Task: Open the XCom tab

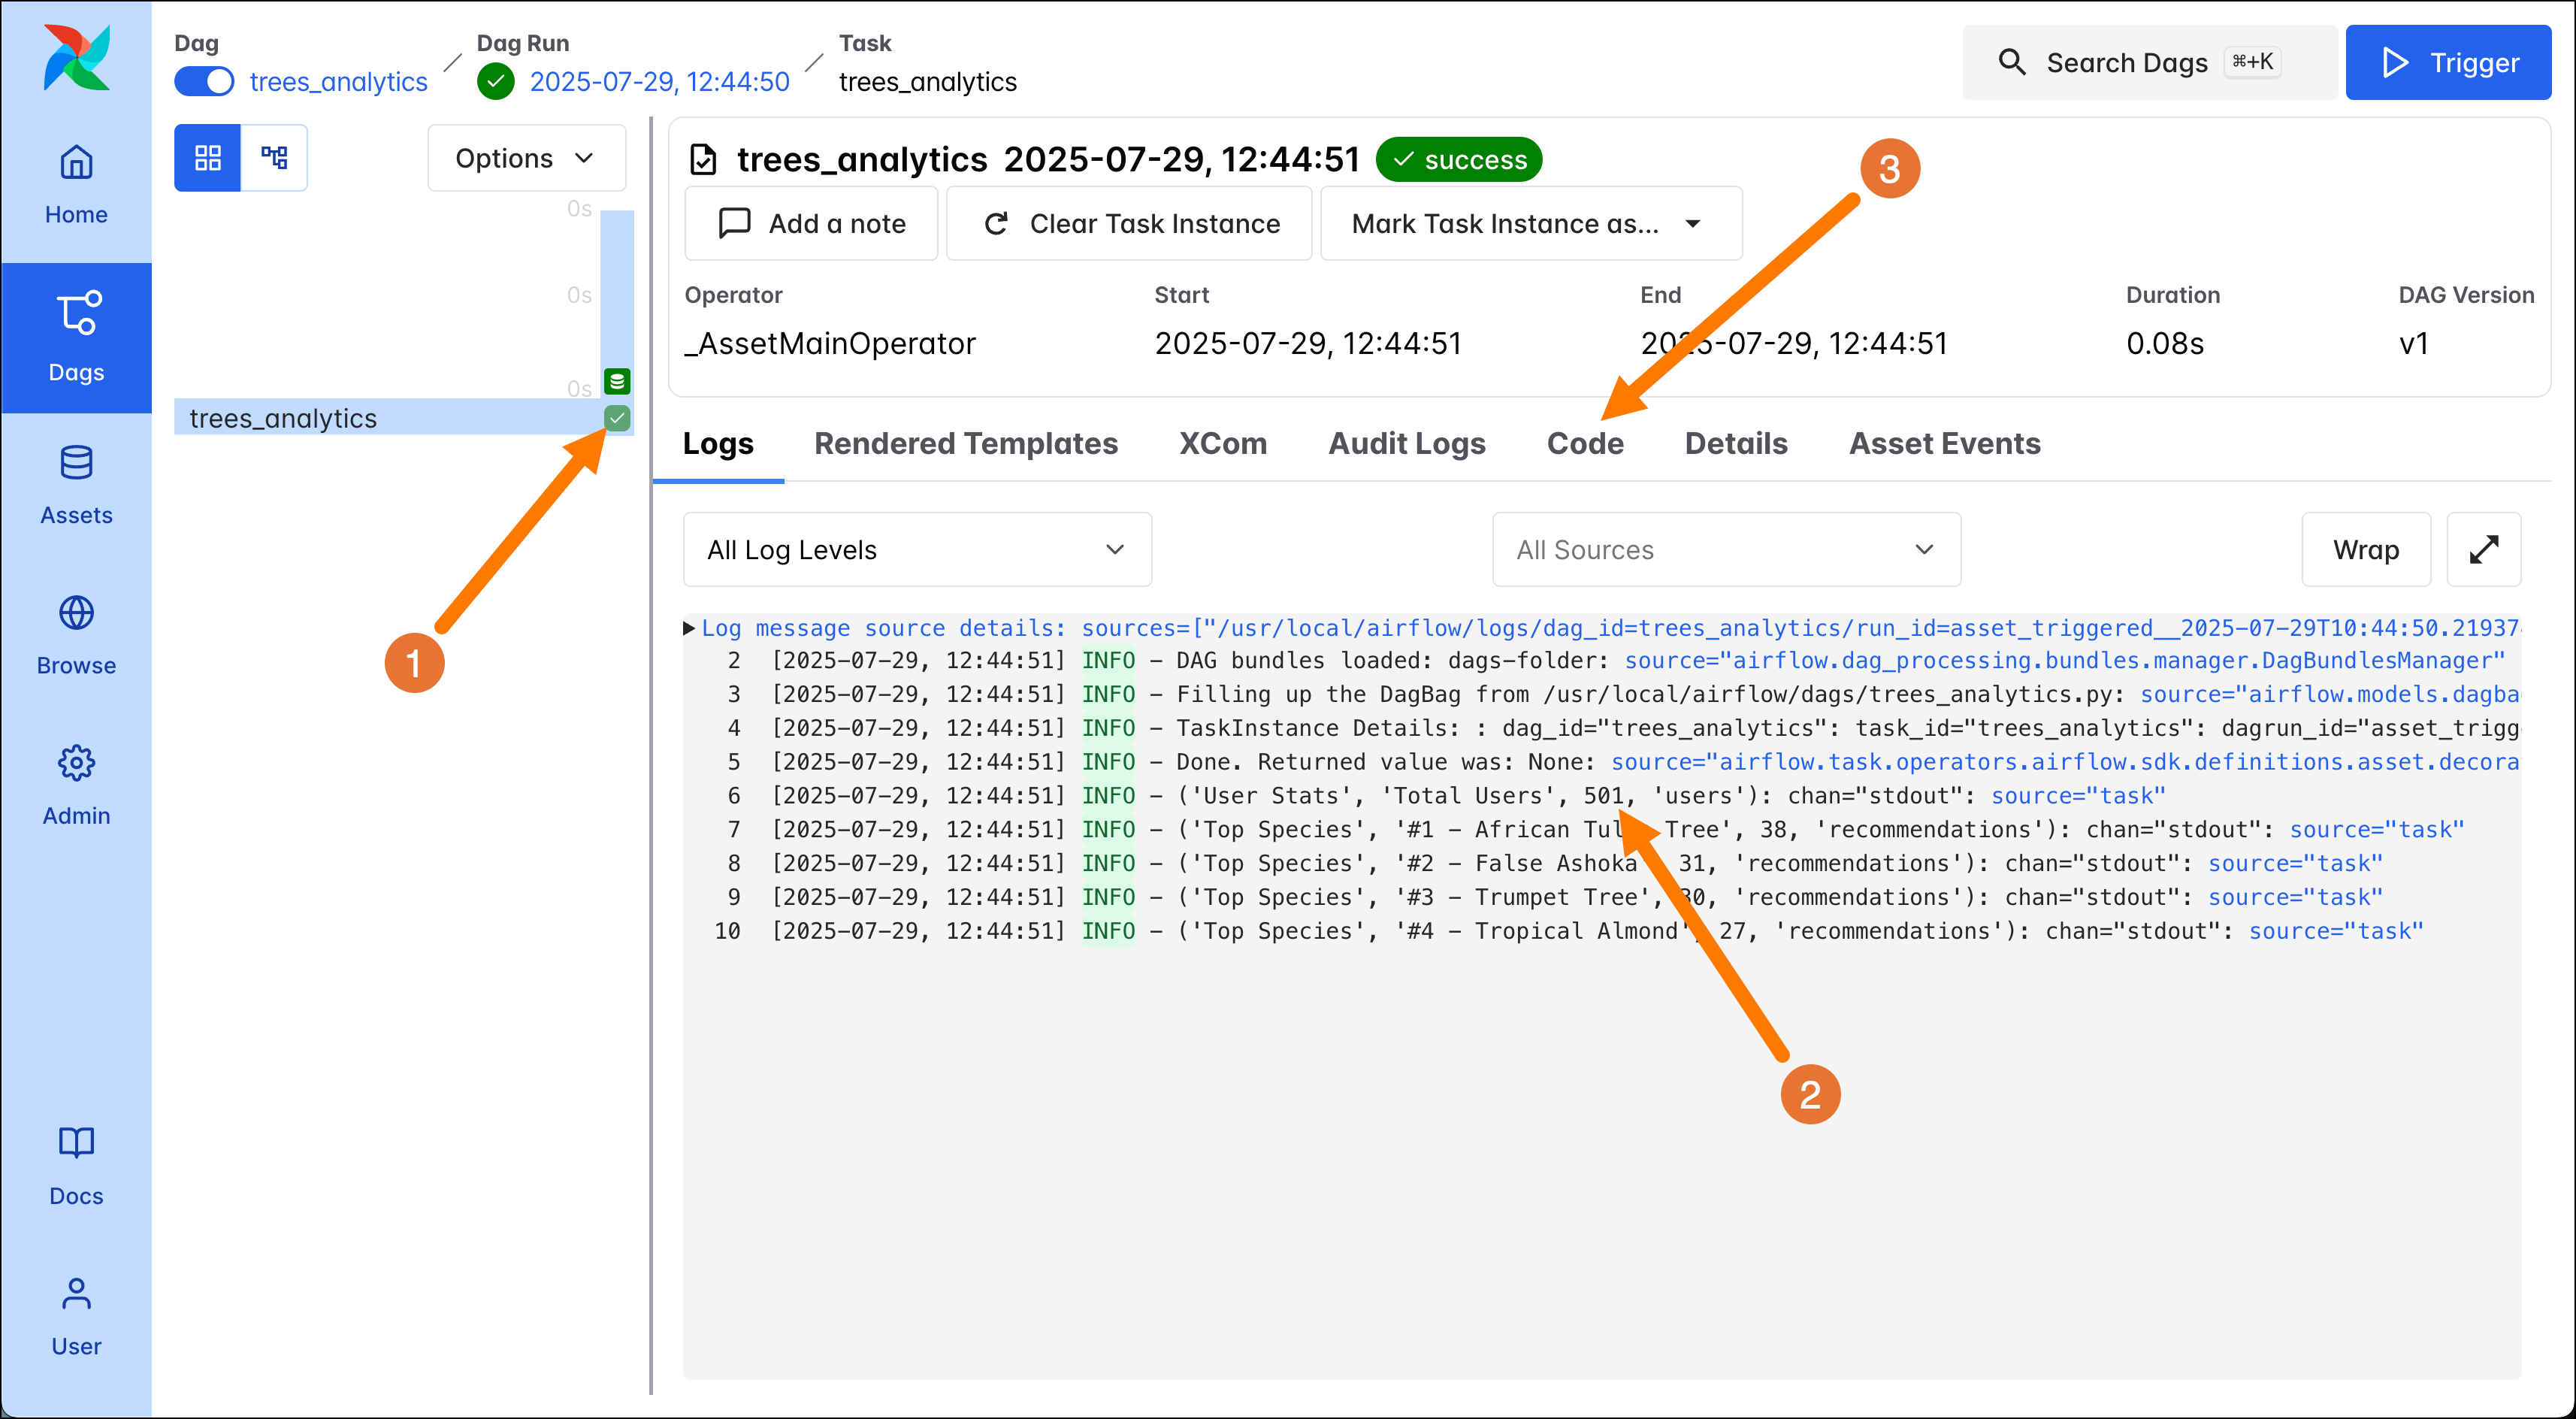Action: (x=1223, y=443)
